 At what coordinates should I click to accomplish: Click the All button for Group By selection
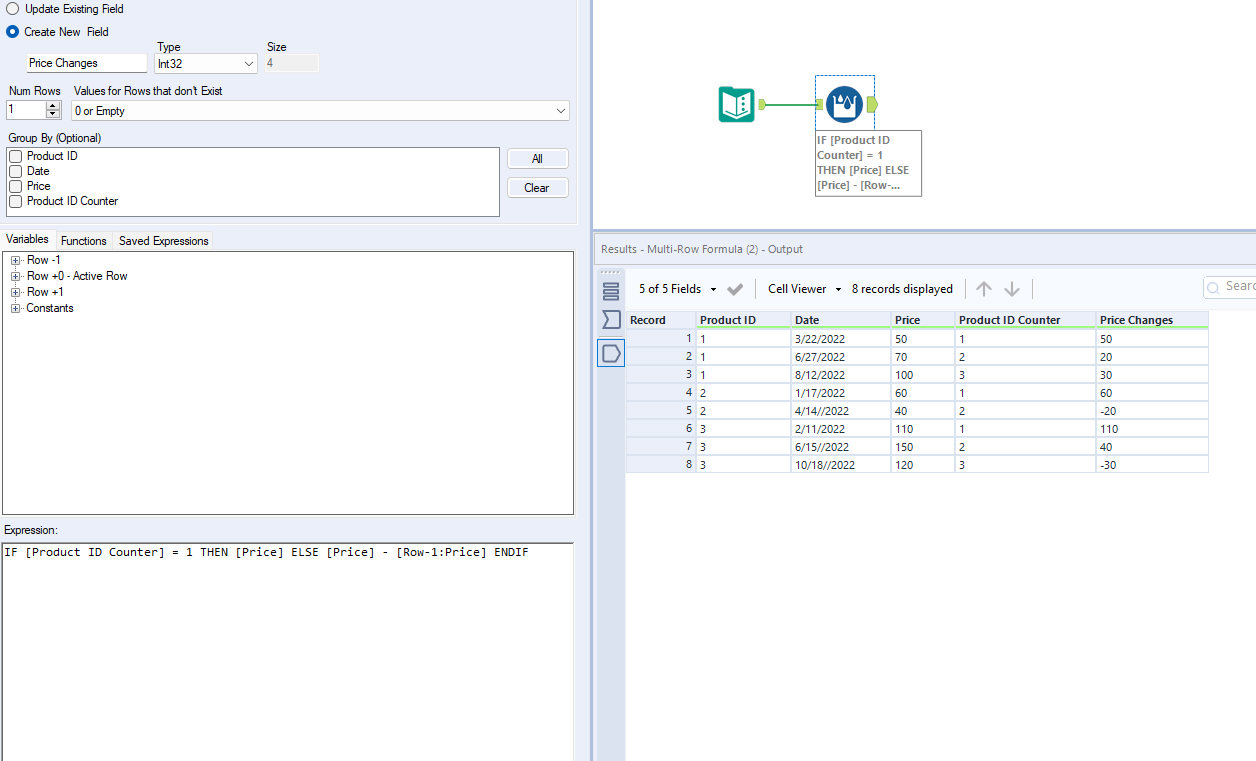[538, 158]
